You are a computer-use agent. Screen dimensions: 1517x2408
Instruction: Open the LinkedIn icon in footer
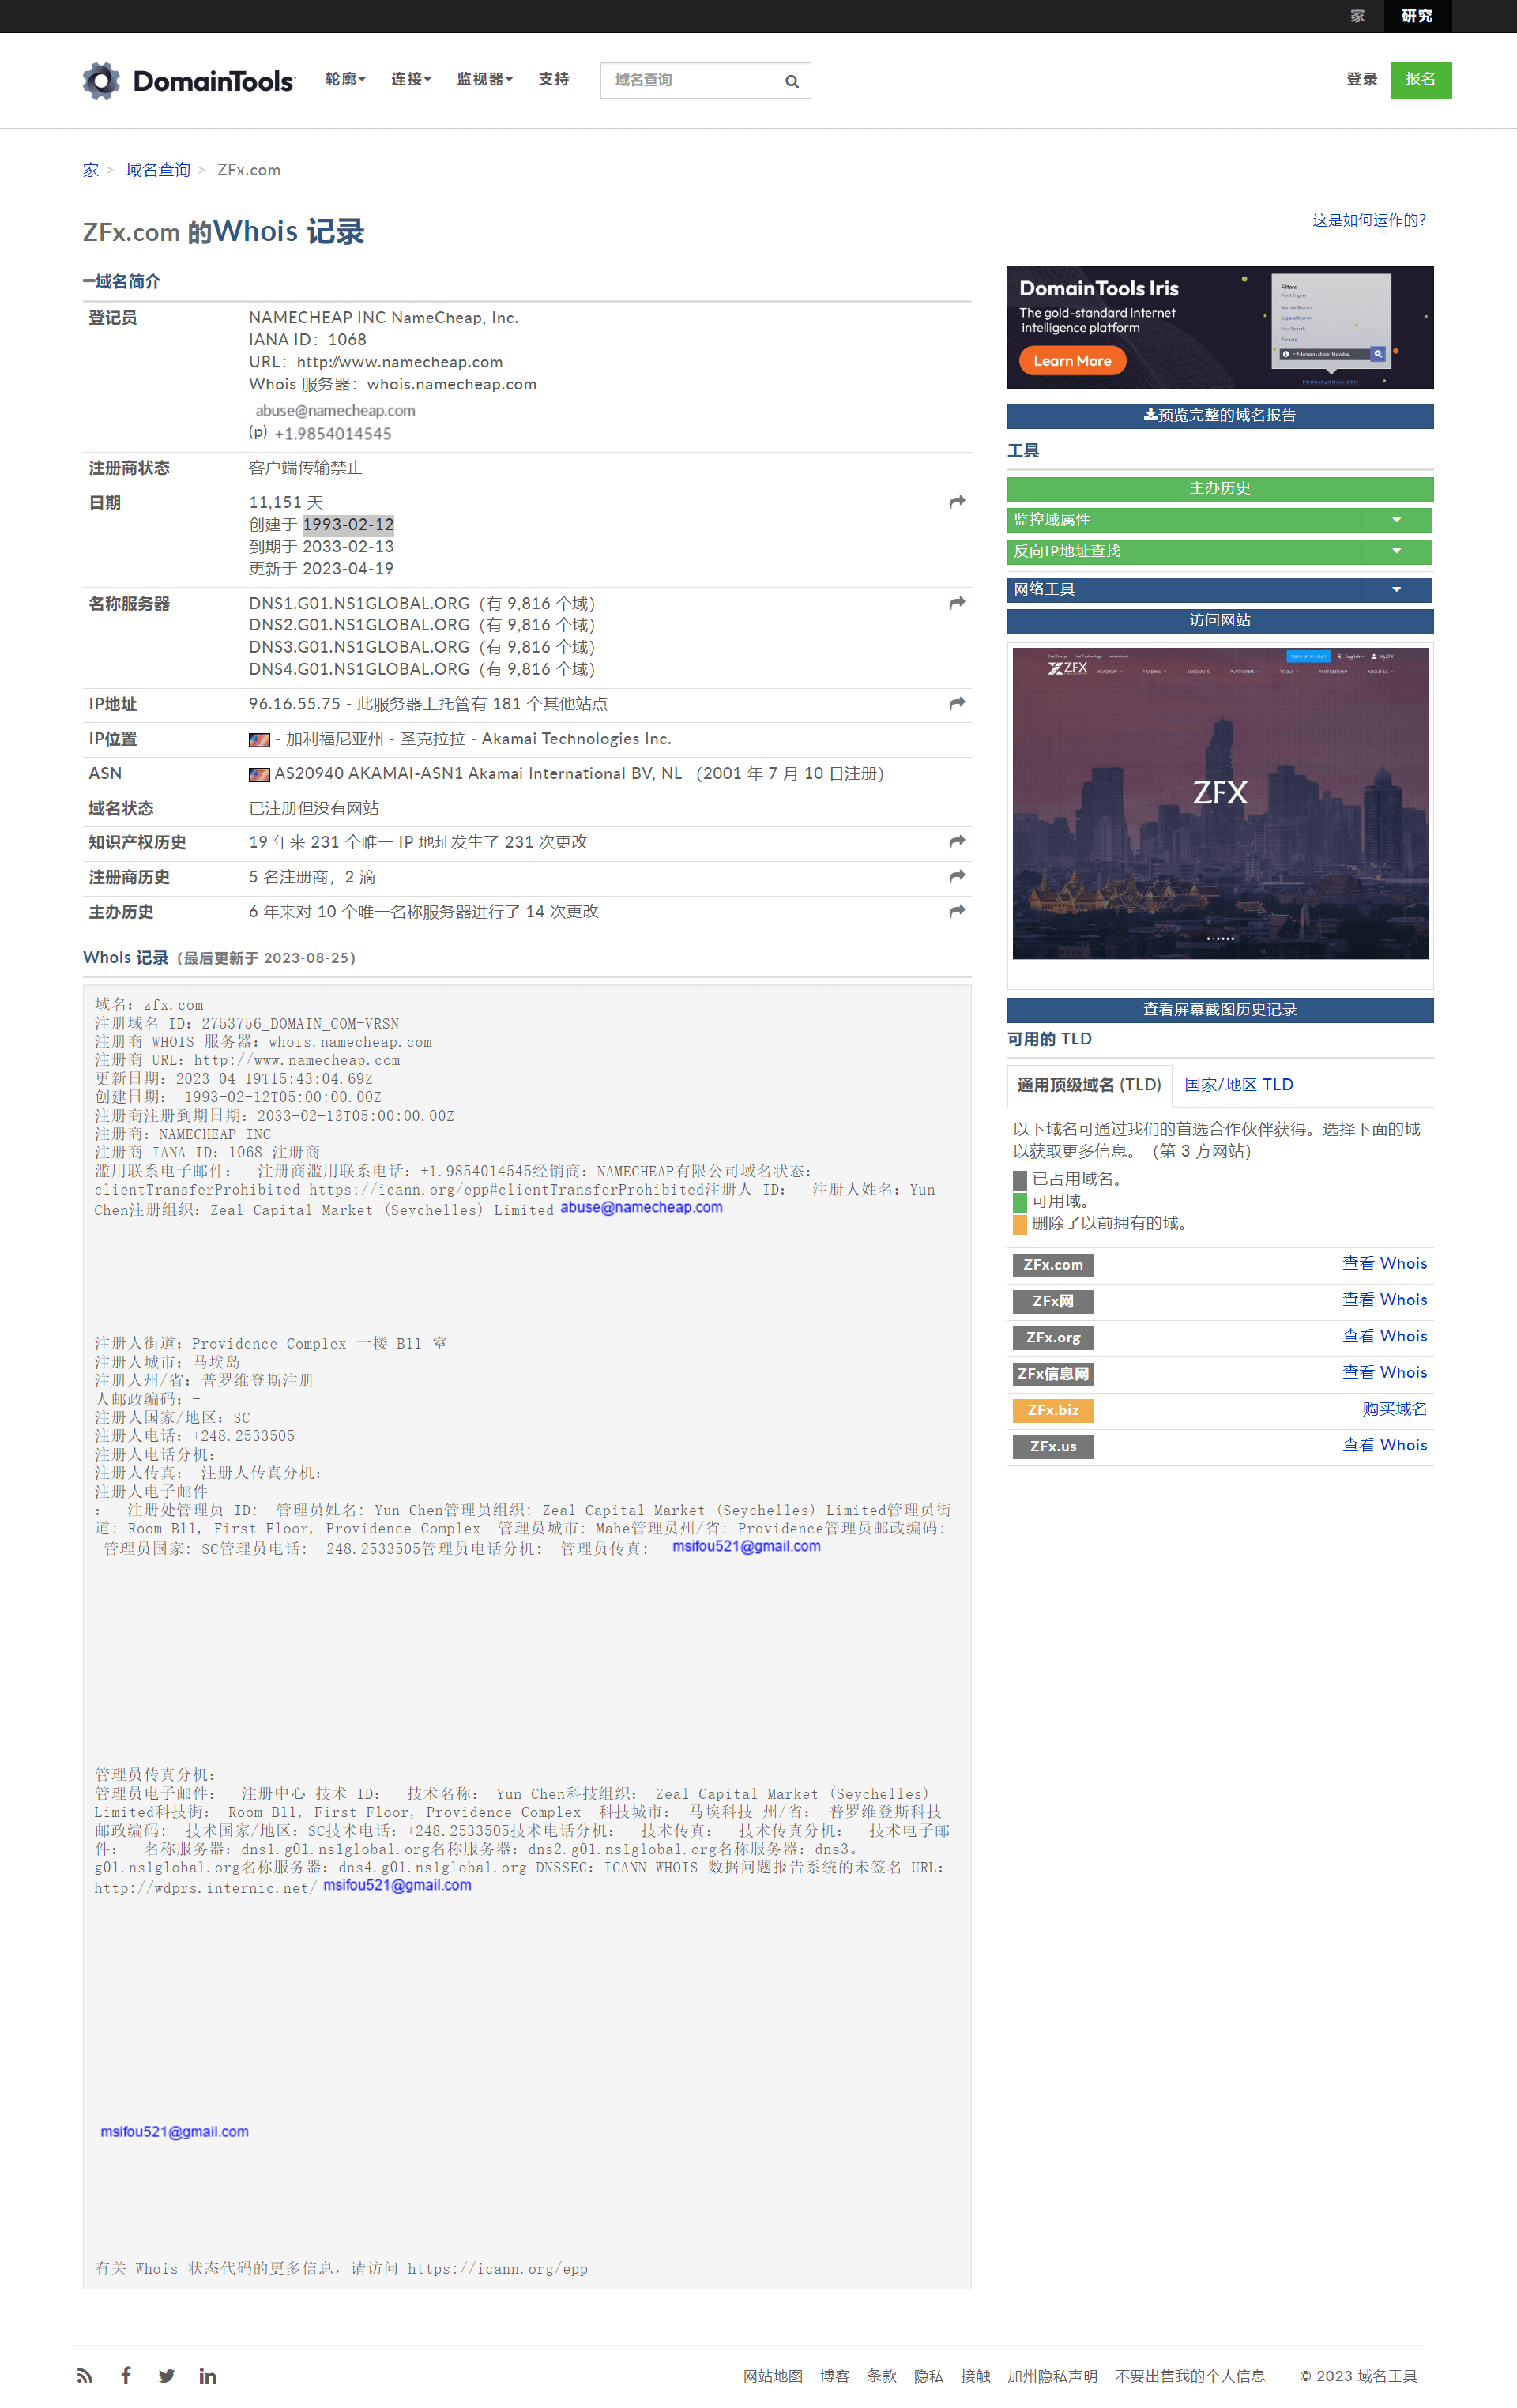(207, 2375)
